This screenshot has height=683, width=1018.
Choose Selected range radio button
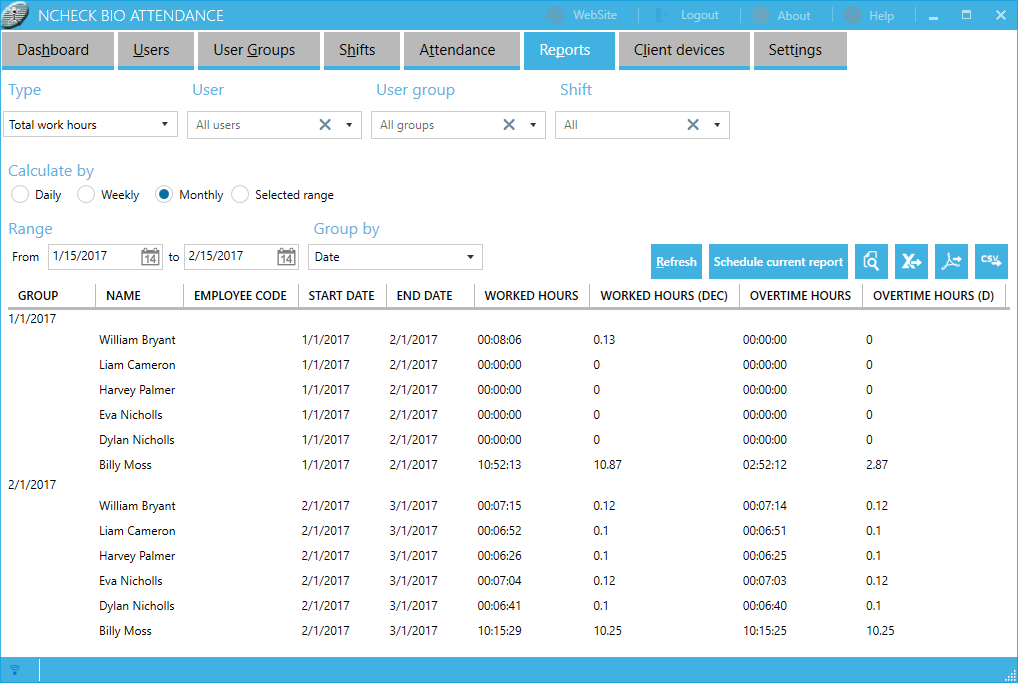[240, 195]
